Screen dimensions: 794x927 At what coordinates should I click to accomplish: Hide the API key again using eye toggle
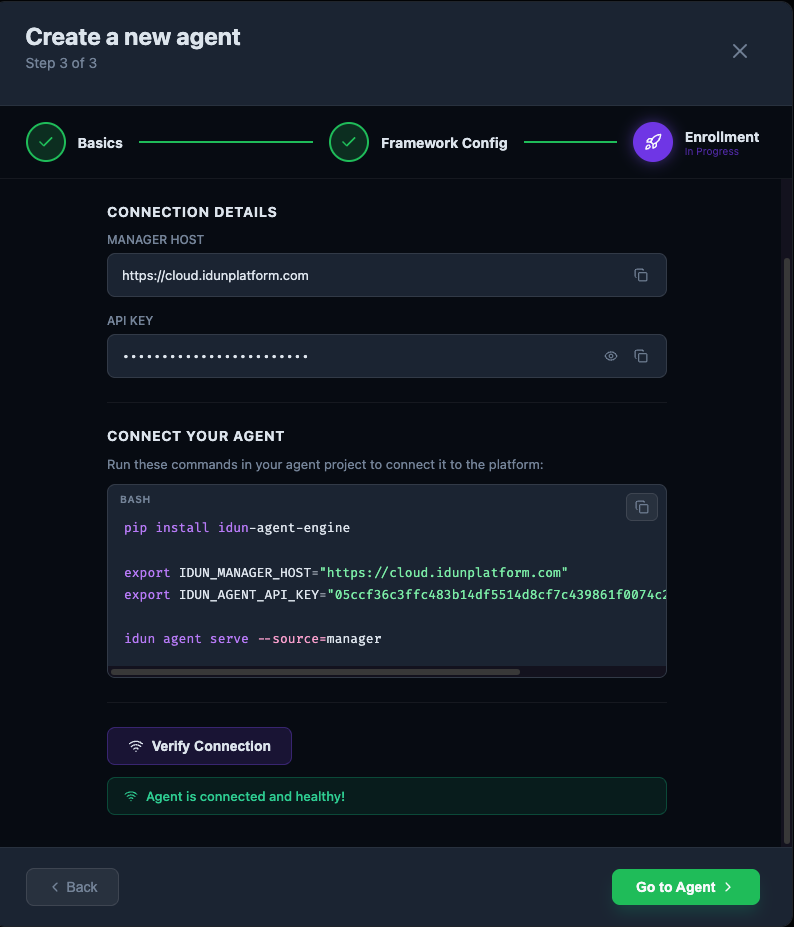(610, 355)
